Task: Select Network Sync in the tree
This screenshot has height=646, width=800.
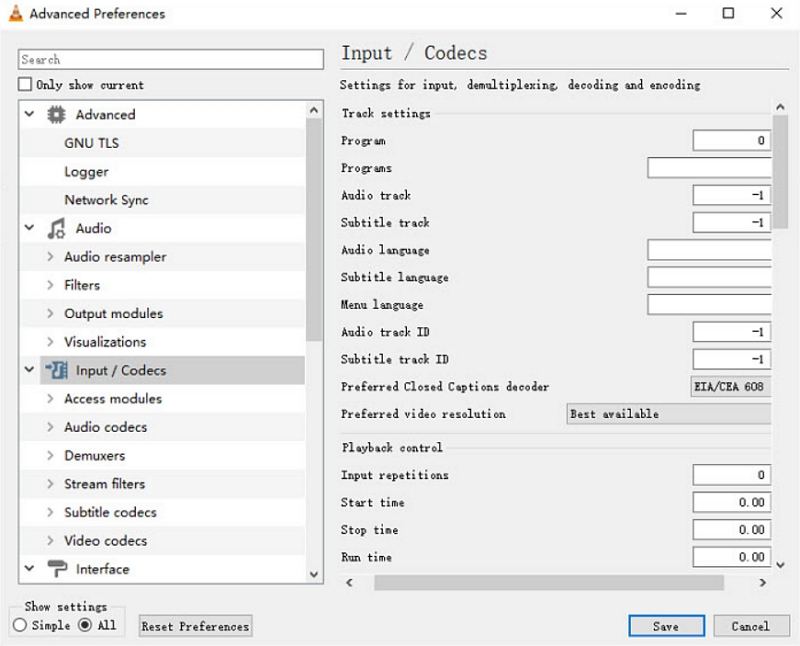Action: [x=106, y=200]
